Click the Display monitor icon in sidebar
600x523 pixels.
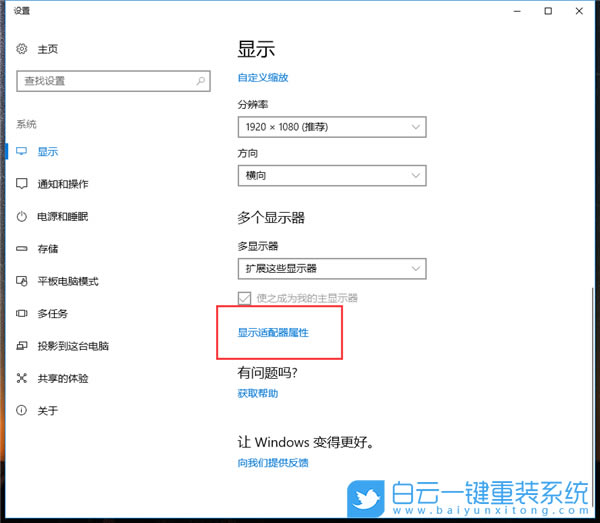(21, 152)
